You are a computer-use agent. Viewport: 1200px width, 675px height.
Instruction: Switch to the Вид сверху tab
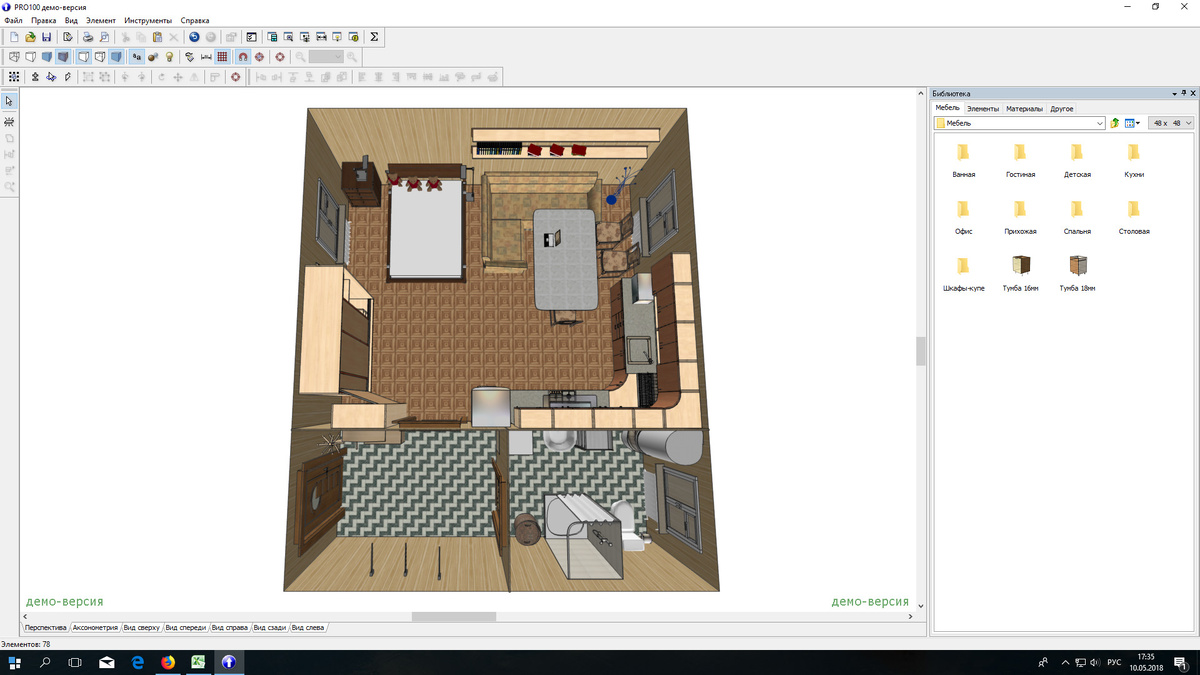point(142,628)
